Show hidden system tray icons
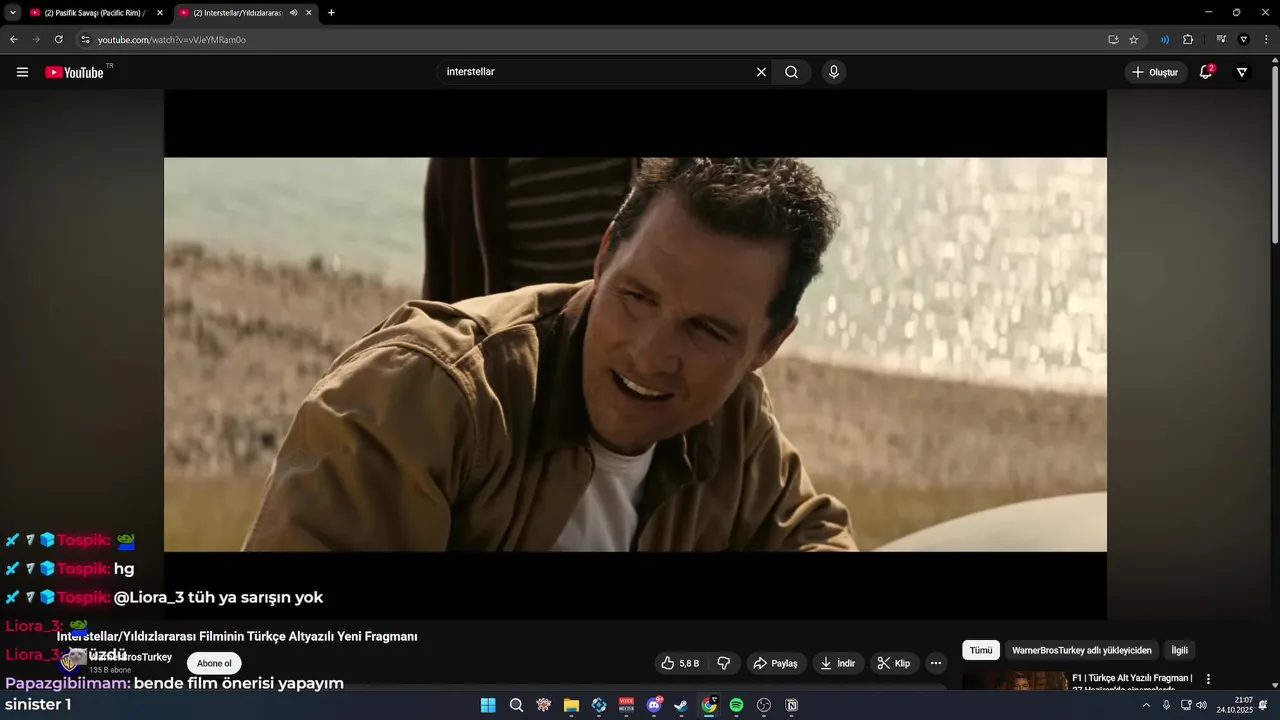Screen dimensions: 1280x720 [1146, 705]
